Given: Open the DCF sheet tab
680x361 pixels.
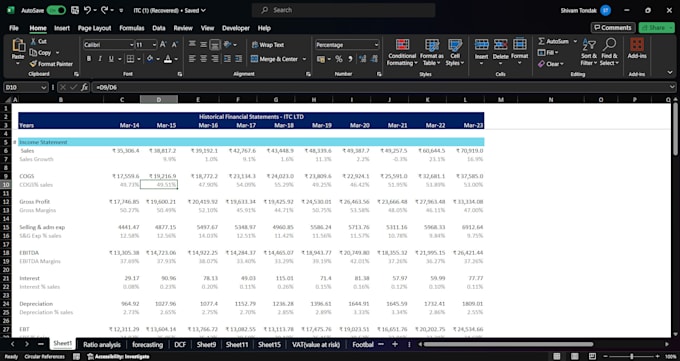Looking at the screenshot, I should coord(180,345).
